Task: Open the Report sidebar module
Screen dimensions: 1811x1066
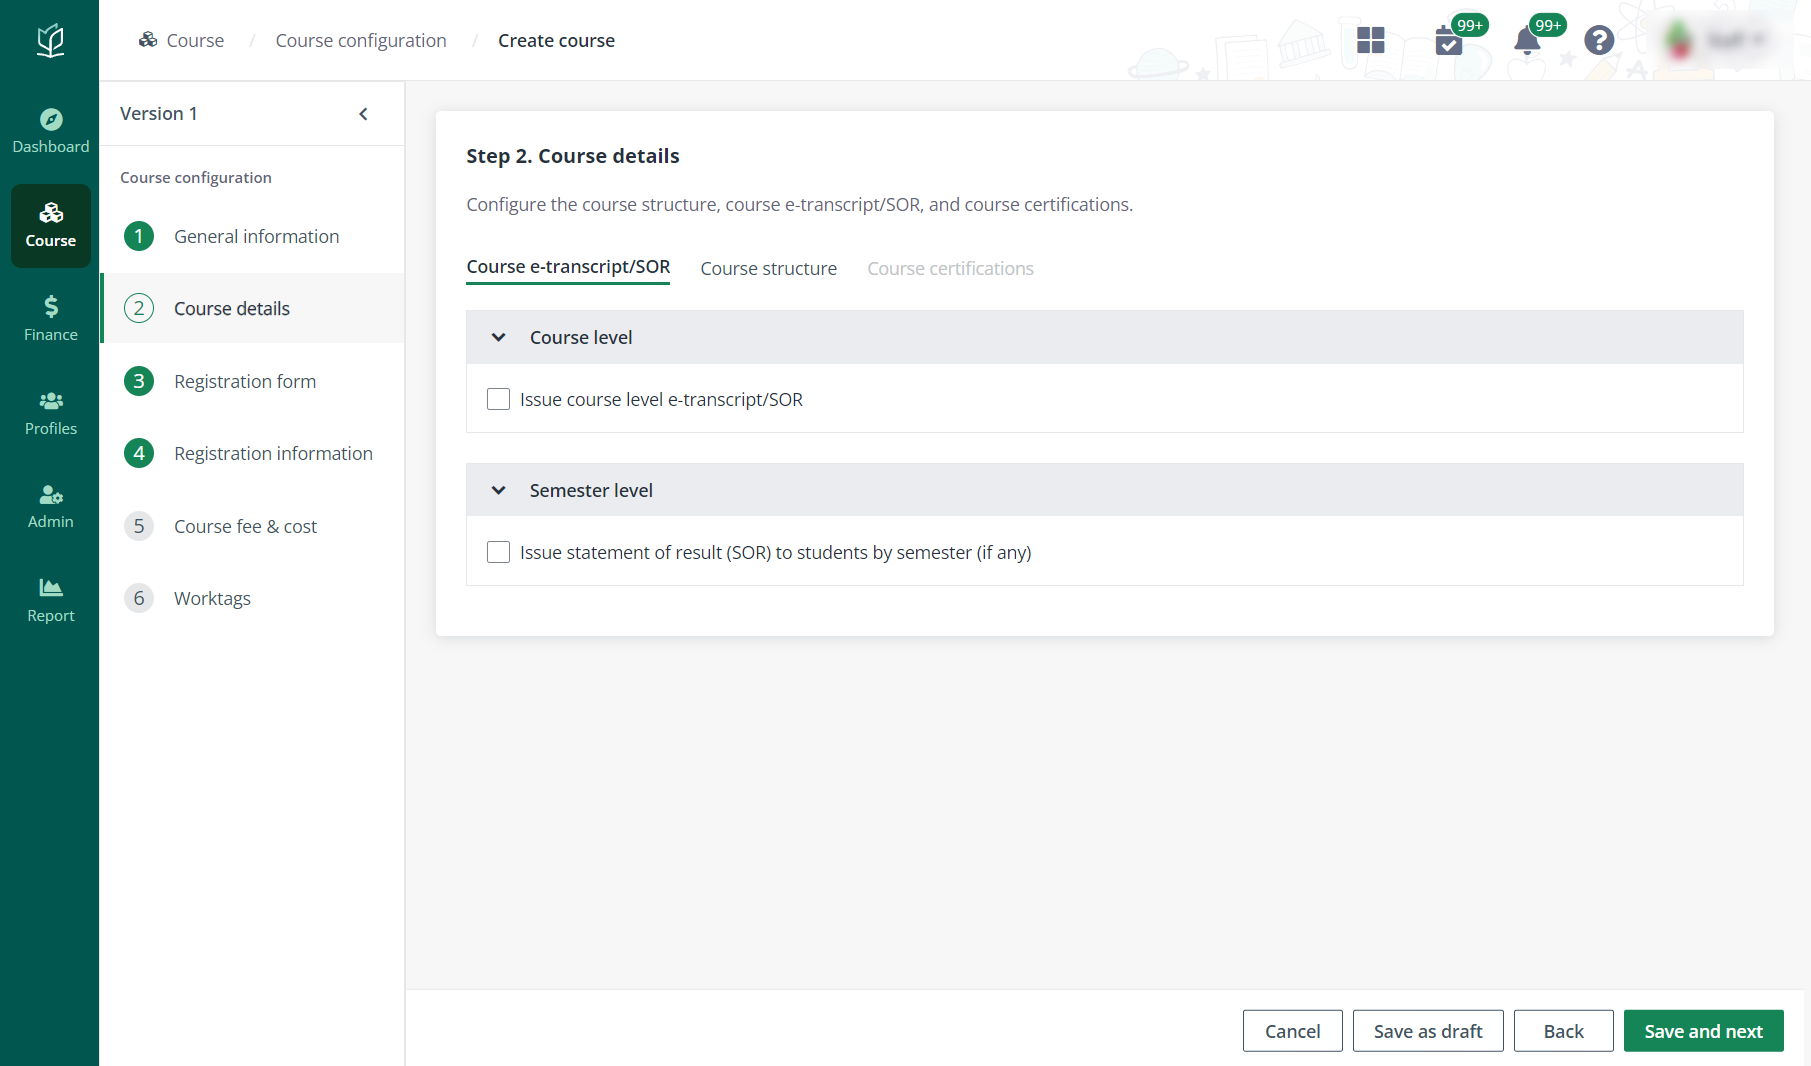Action: [x=50, y=601]
